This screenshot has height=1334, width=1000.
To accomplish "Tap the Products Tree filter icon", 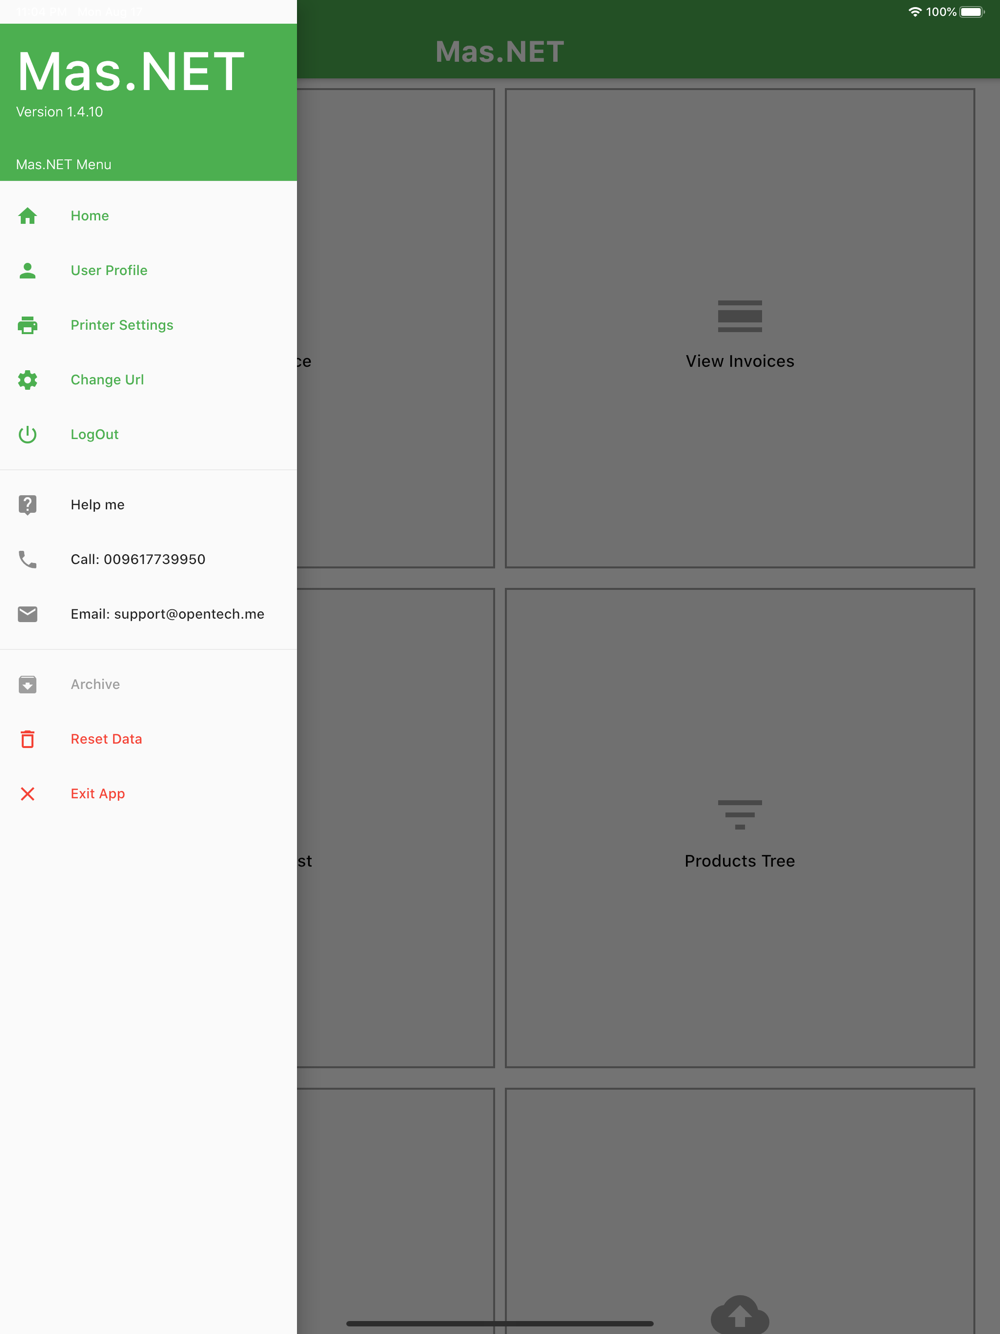I will (x=740, y=815).
